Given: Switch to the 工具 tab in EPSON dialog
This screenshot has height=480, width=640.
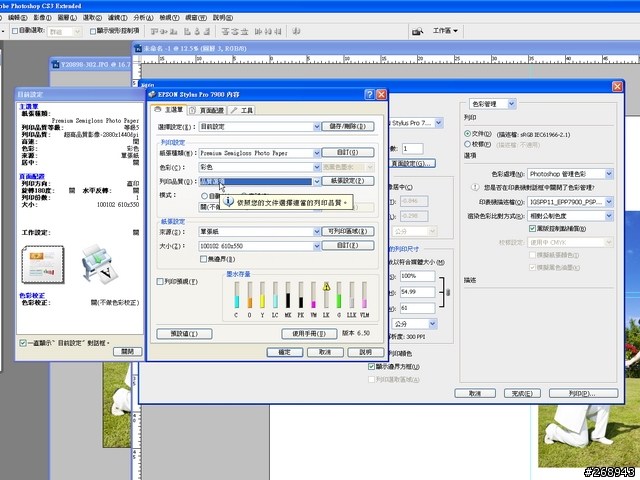Looking at the screenshot, I should [242, 110].
